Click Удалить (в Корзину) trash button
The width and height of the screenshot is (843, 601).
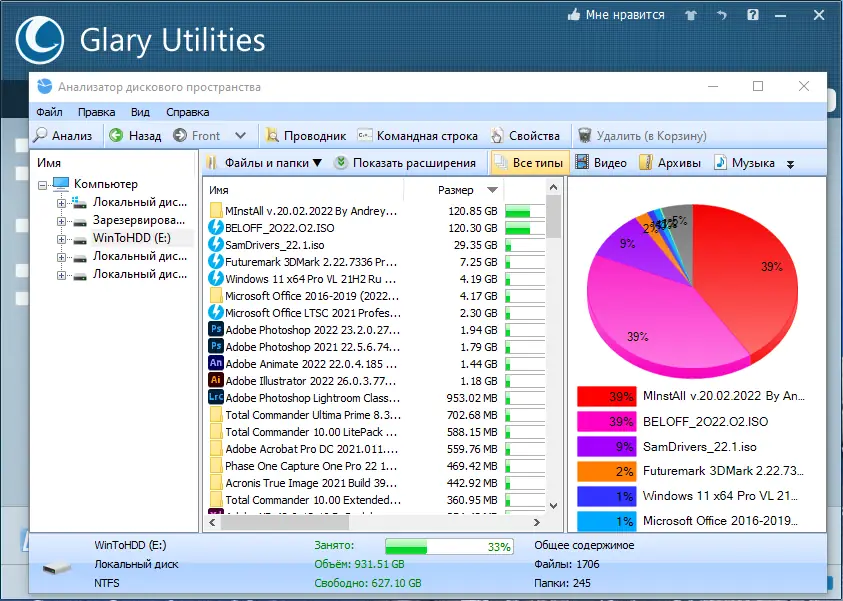642,135
